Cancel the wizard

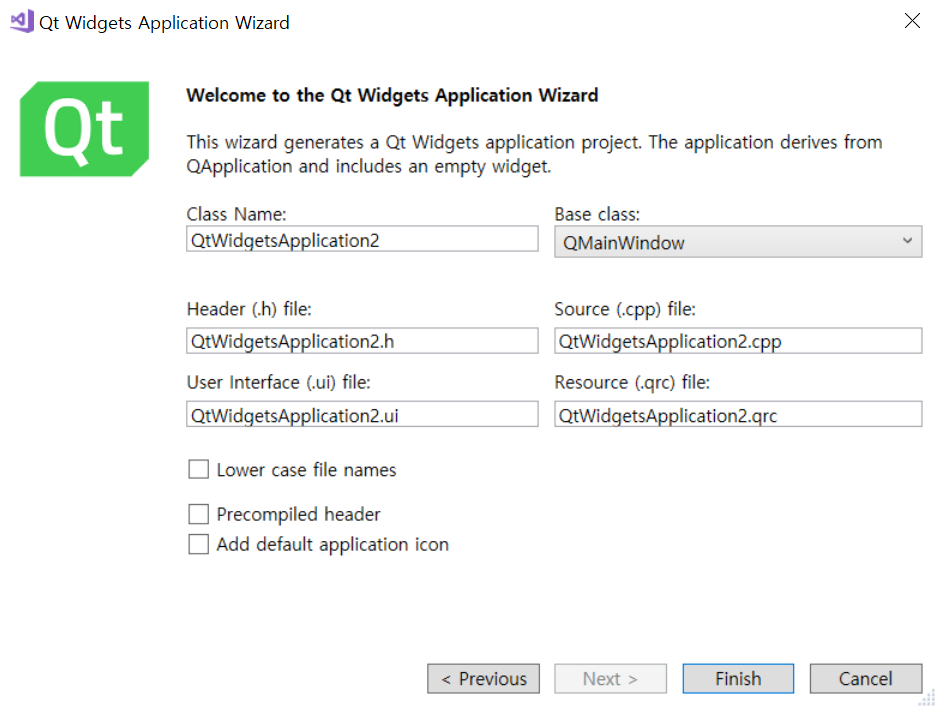coord(866,679)
